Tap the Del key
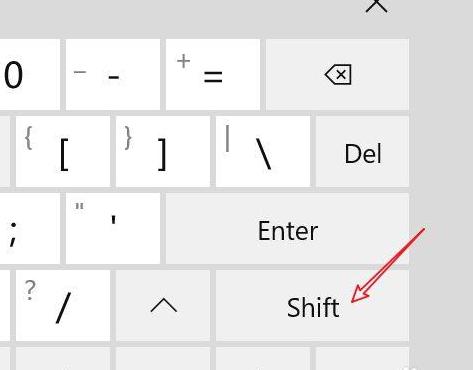This screenshot has height=370, width=473. [362, 151]
